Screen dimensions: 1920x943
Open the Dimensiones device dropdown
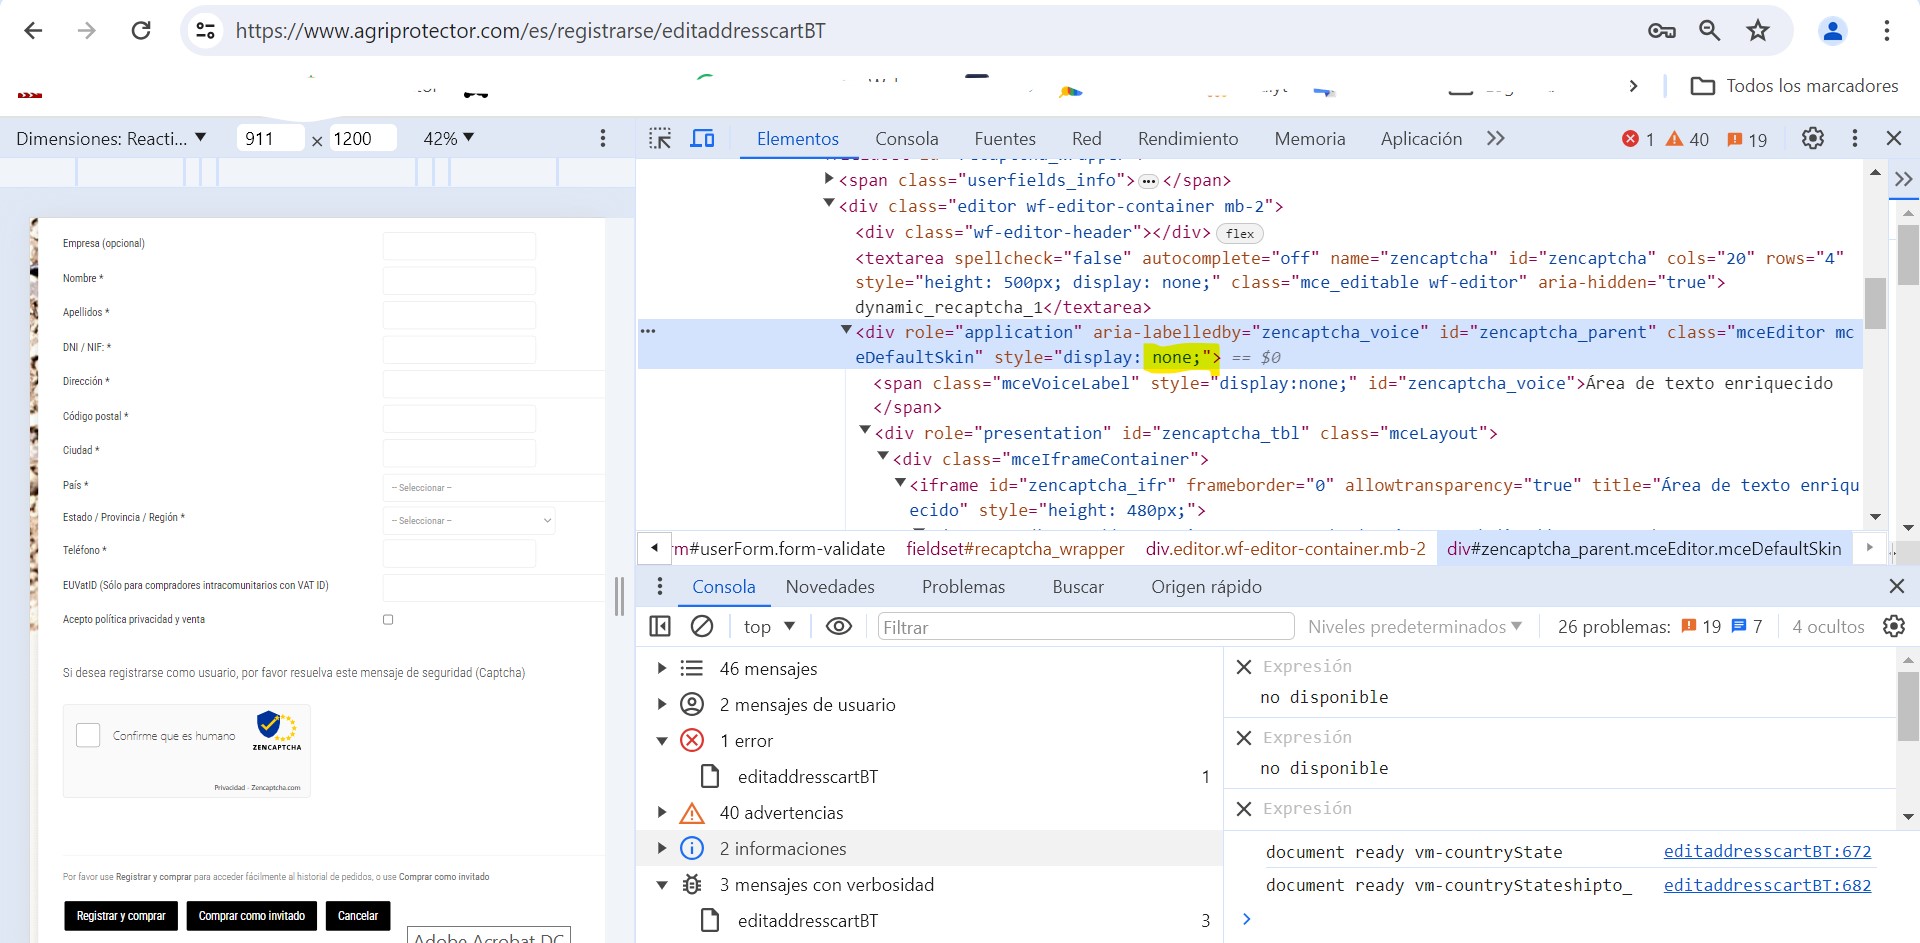(x=111, y=139)
